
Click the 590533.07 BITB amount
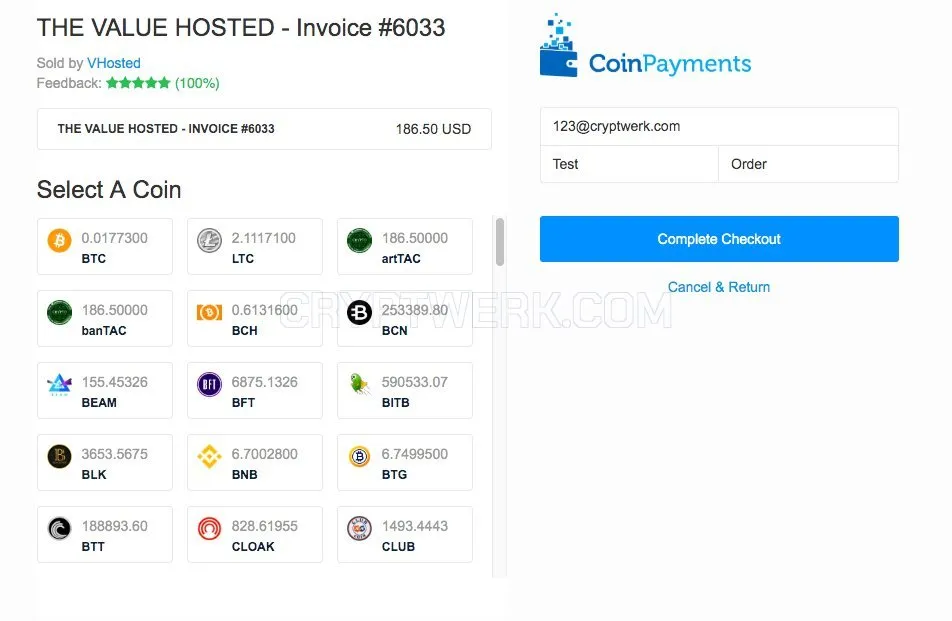click(x=415, y=382)
